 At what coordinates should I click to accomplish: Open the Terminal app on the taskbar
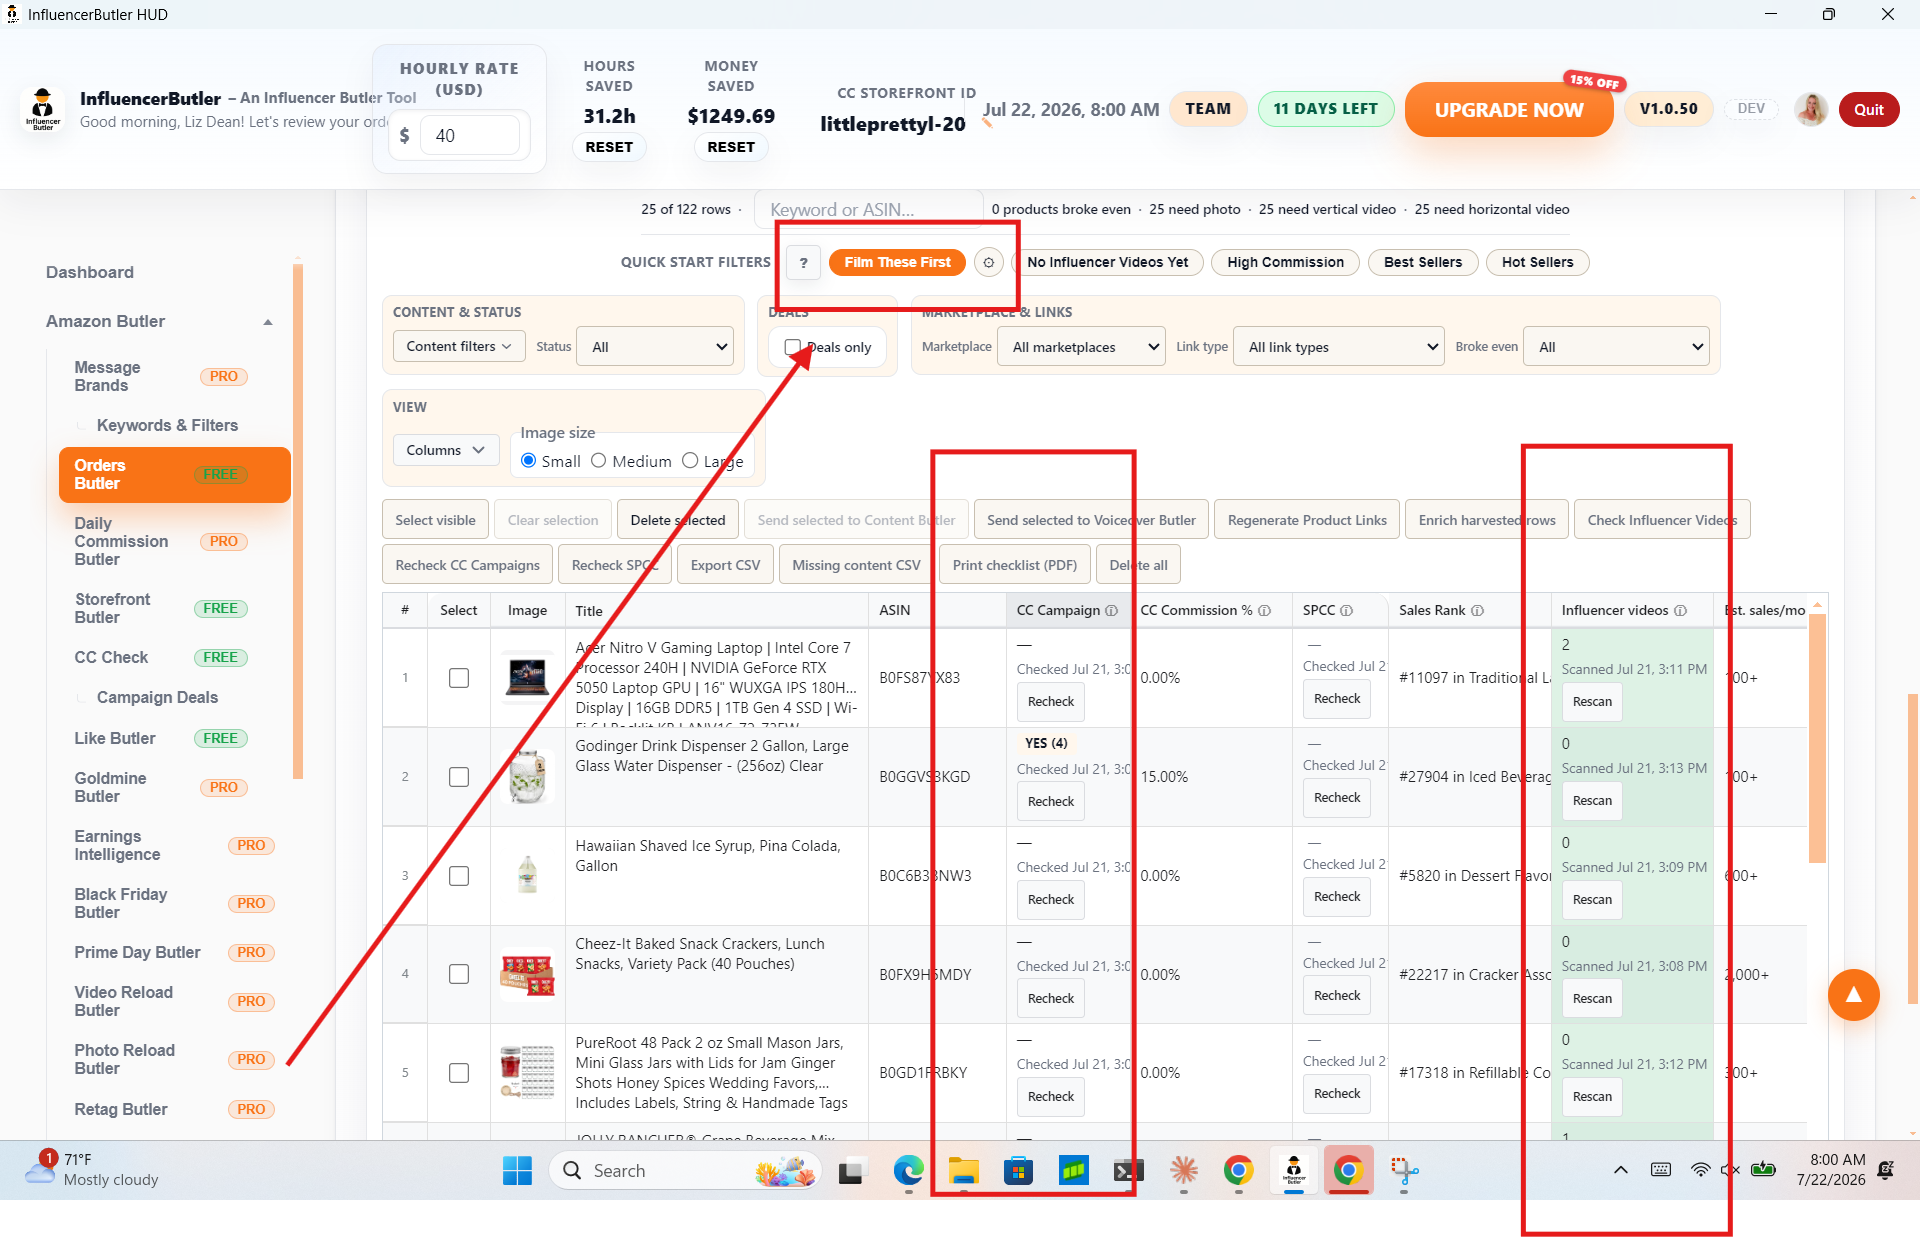coord(1128,1170)
